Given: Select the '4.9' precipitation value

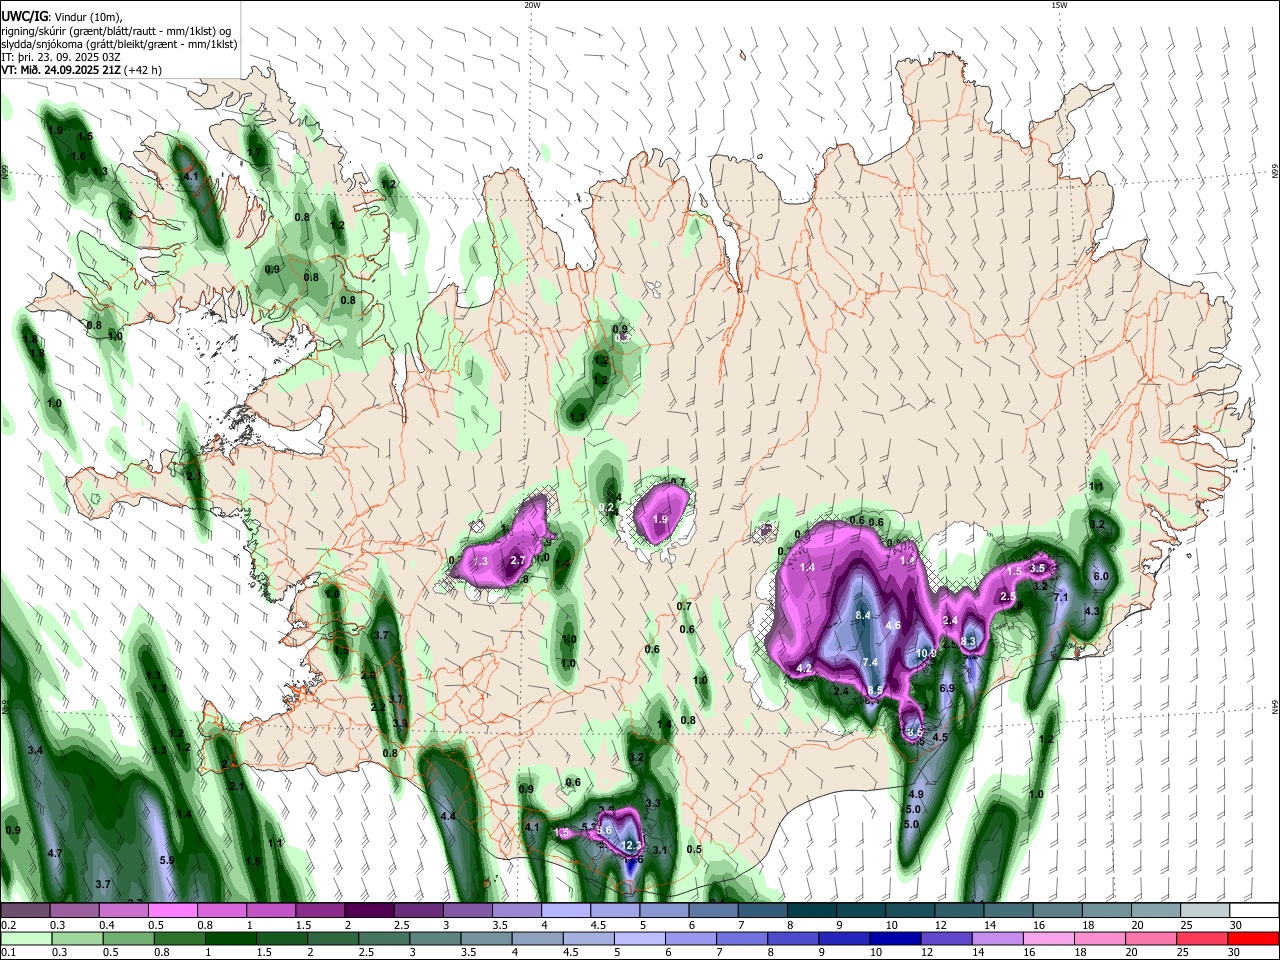Looking at the screenshot, I should (916, 794).
